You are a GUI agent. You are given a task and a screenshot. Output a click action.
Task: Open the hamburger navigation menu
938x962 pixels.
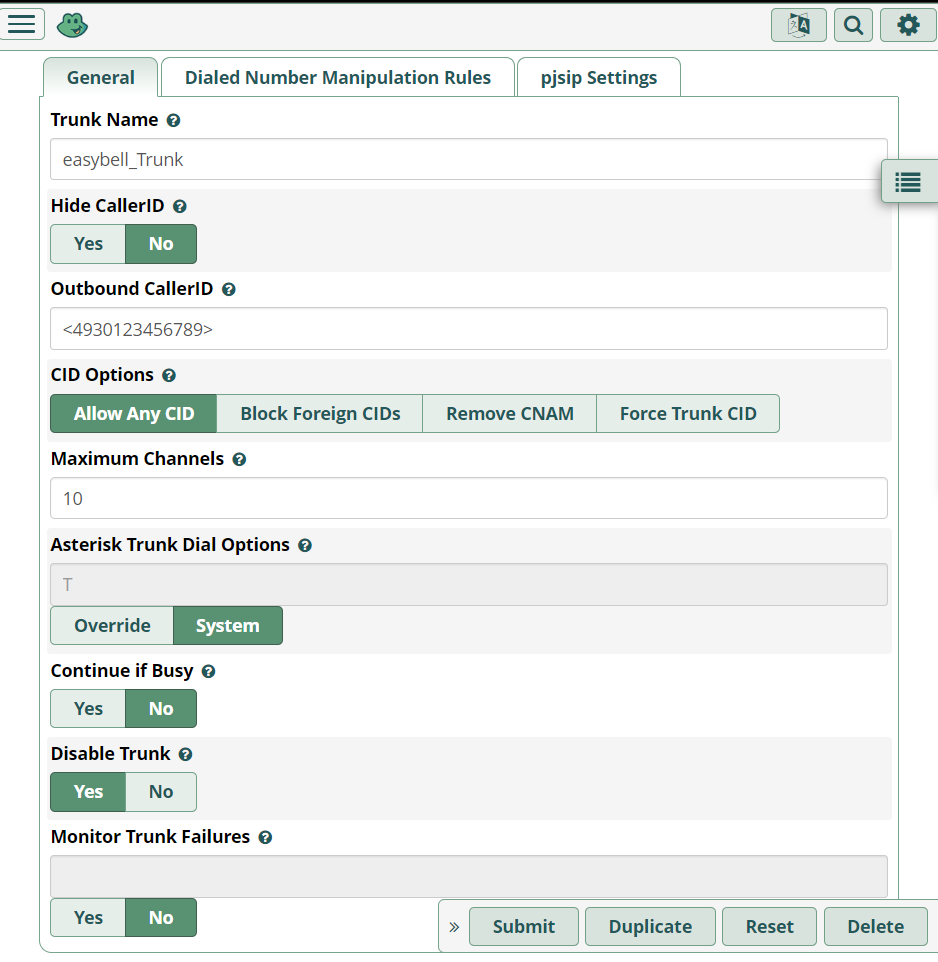tap(21, 24)
